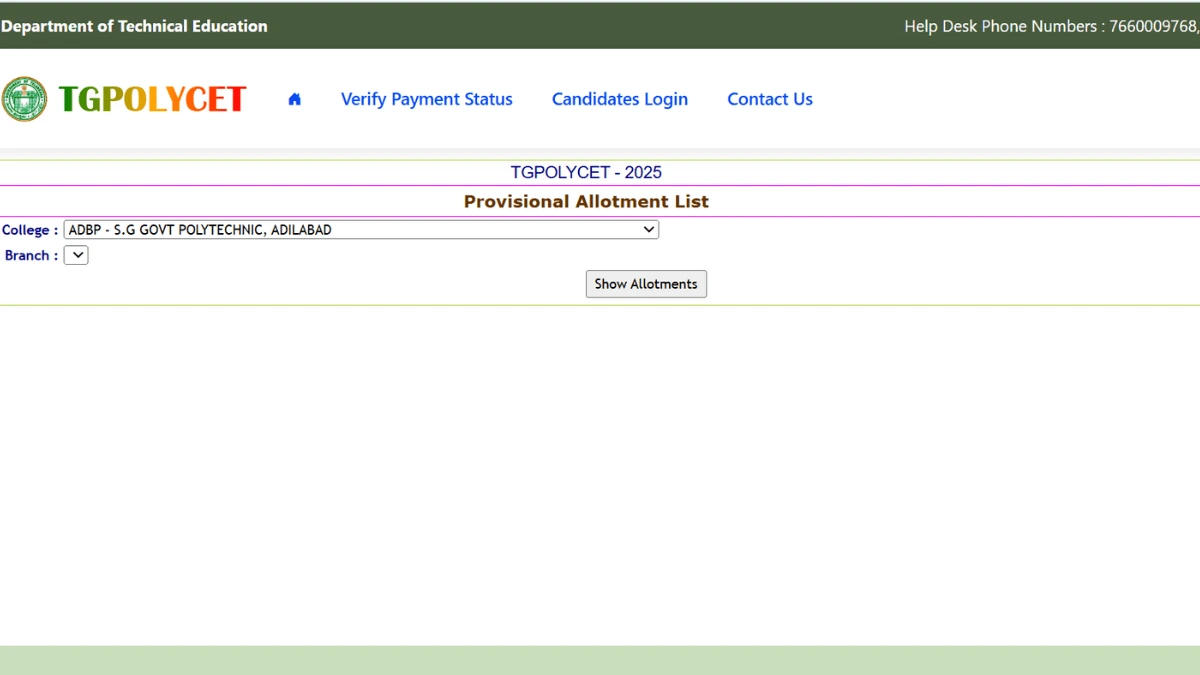1200x675 pixels.
Task: Click the 'College :' label
Action: click(x=30, y=230)
